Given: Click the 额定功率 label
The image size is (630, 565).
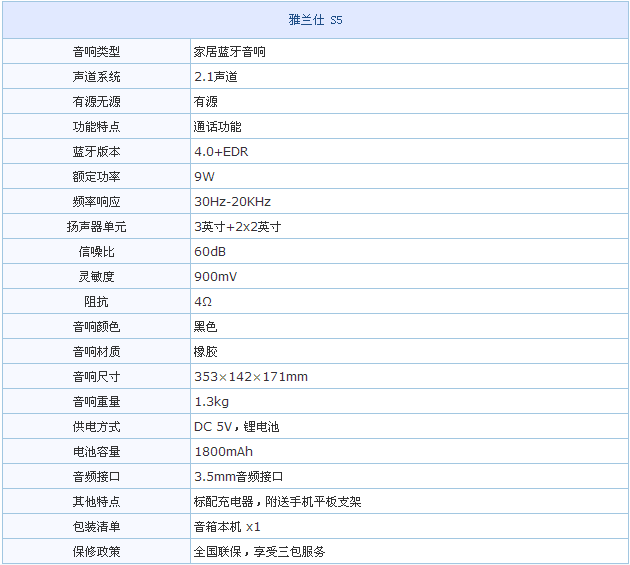Looking at the screenshot, I should 96,176.
